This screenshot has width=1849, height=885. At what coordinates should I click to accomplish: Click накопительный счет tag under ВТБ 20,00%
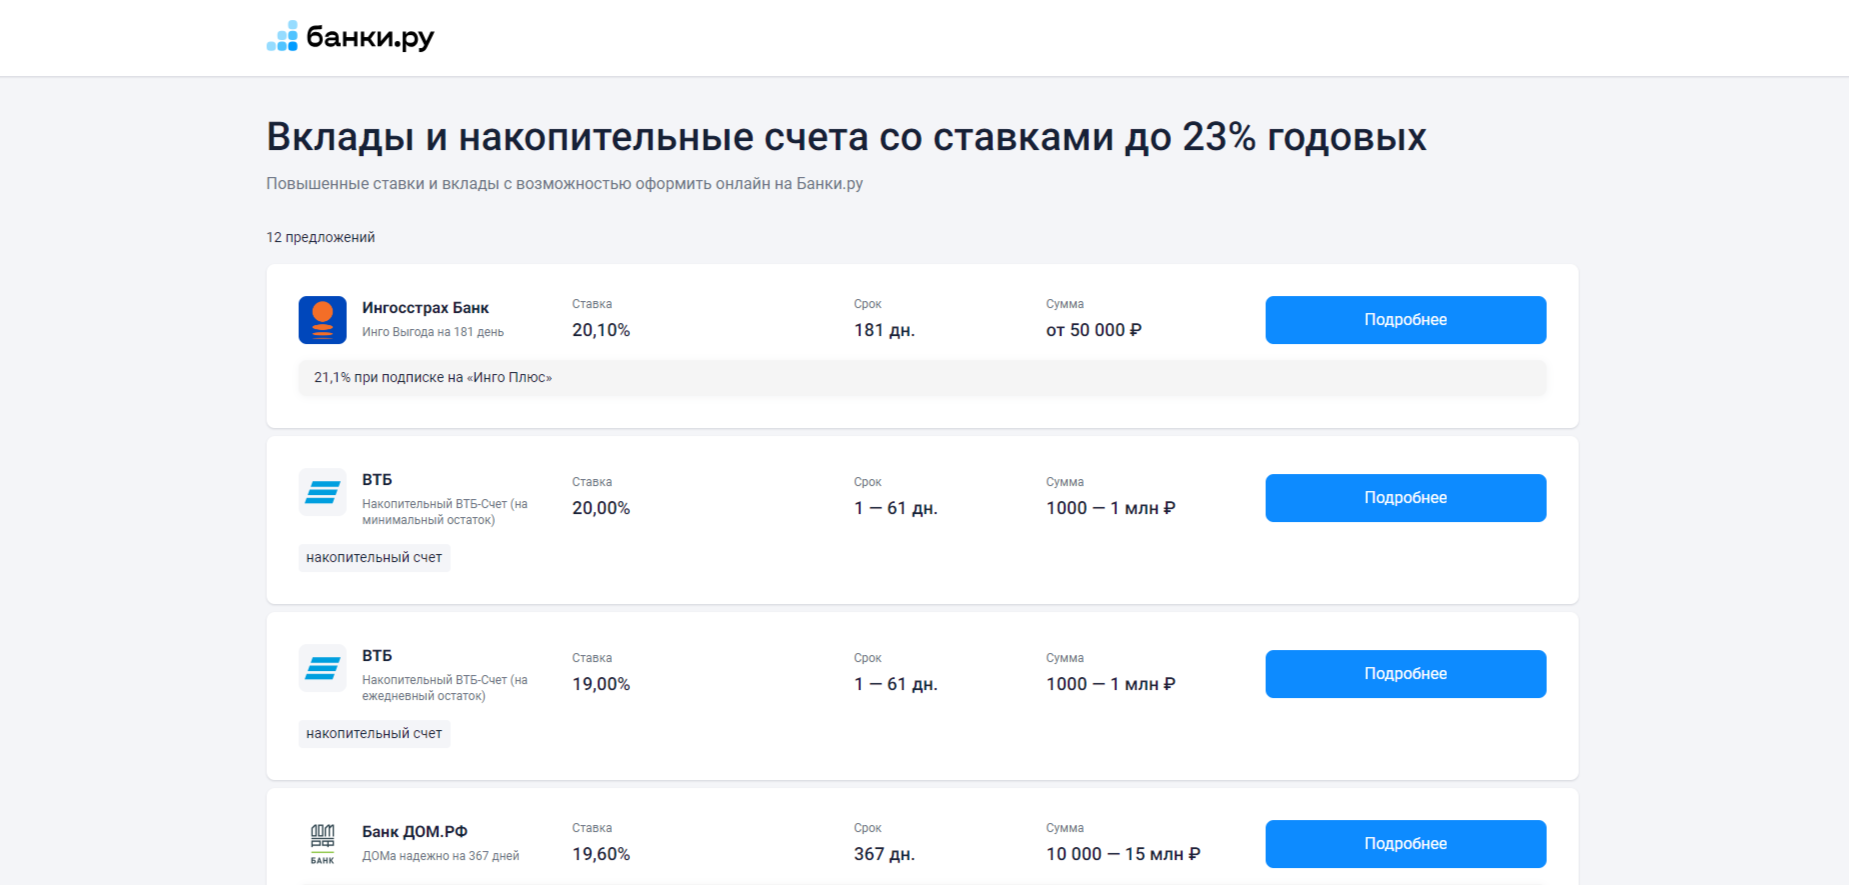374,558
